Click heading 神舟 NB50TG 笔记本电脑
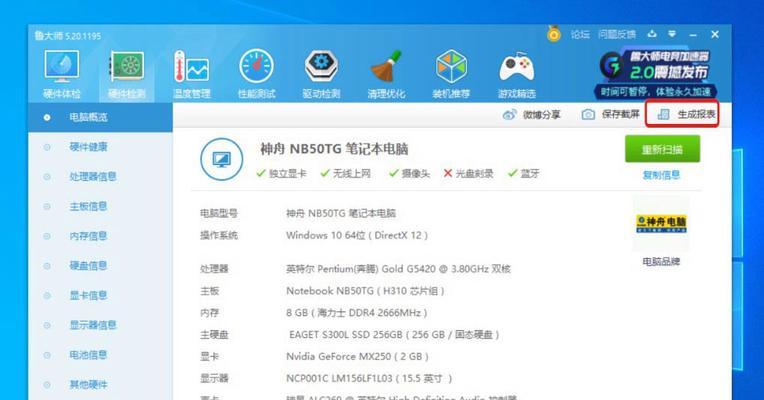The width and height of the screenshot is (764, 400). pos(334,149)
